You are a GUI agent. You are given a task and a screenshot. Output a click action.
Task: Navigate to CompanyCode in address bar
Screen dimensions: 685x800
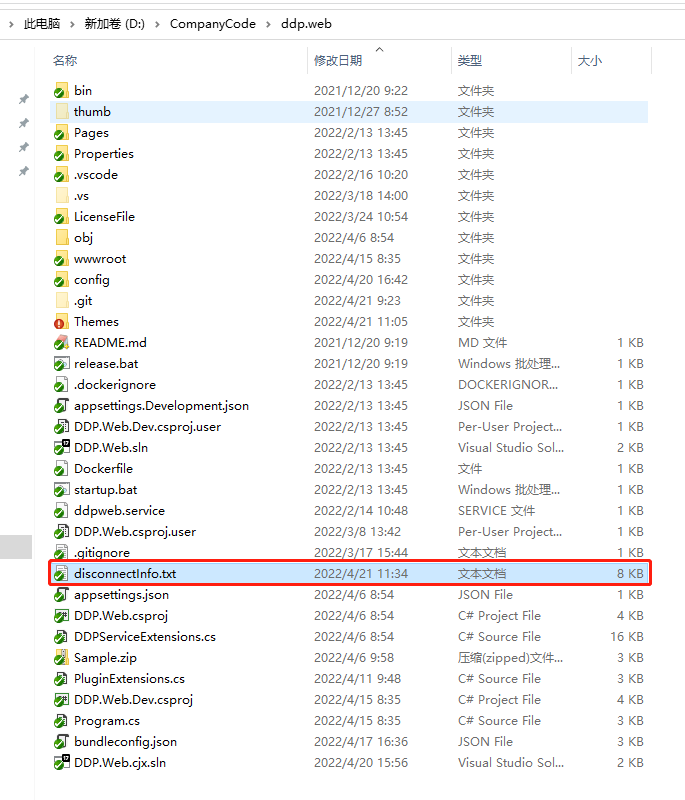click(212, 23)
